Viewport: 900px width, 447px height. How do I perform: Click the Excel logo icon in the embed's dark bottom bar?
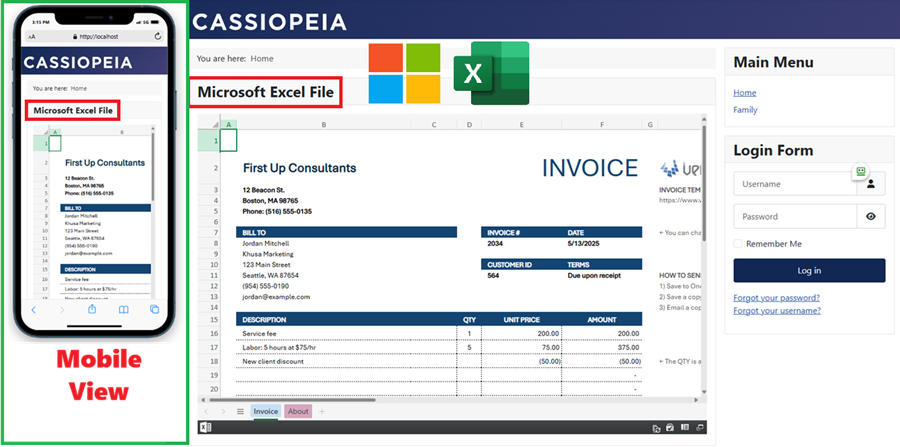click(x=205, y=427)
